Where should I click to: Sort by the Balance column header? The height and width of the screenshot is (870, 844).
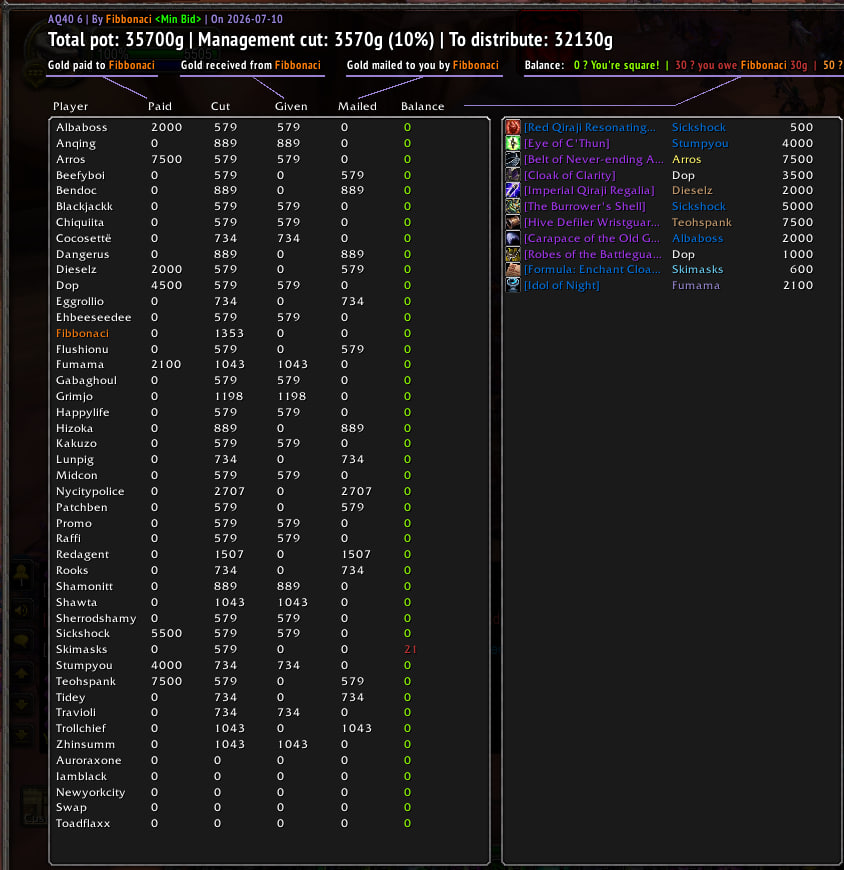(423, 106)
